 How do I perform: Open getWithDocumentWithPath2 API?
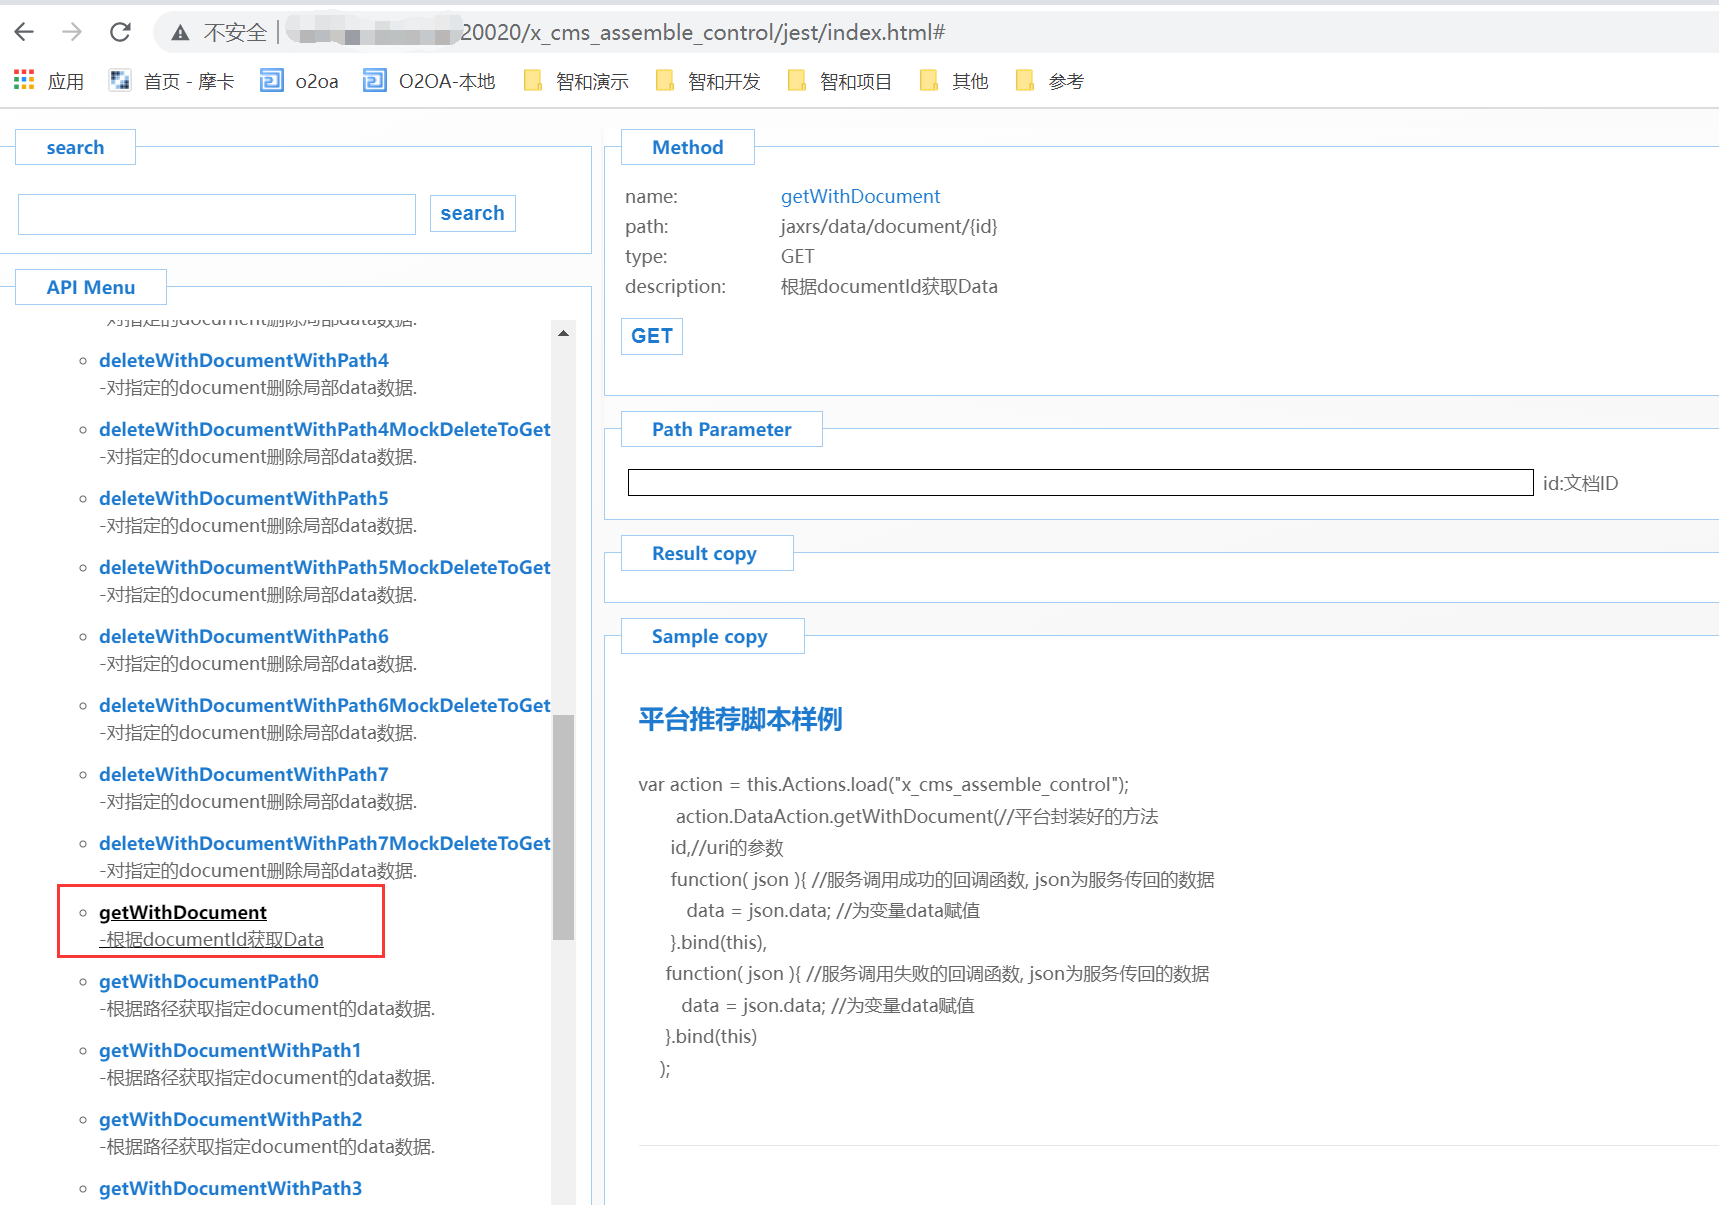tap(230, 1119)
